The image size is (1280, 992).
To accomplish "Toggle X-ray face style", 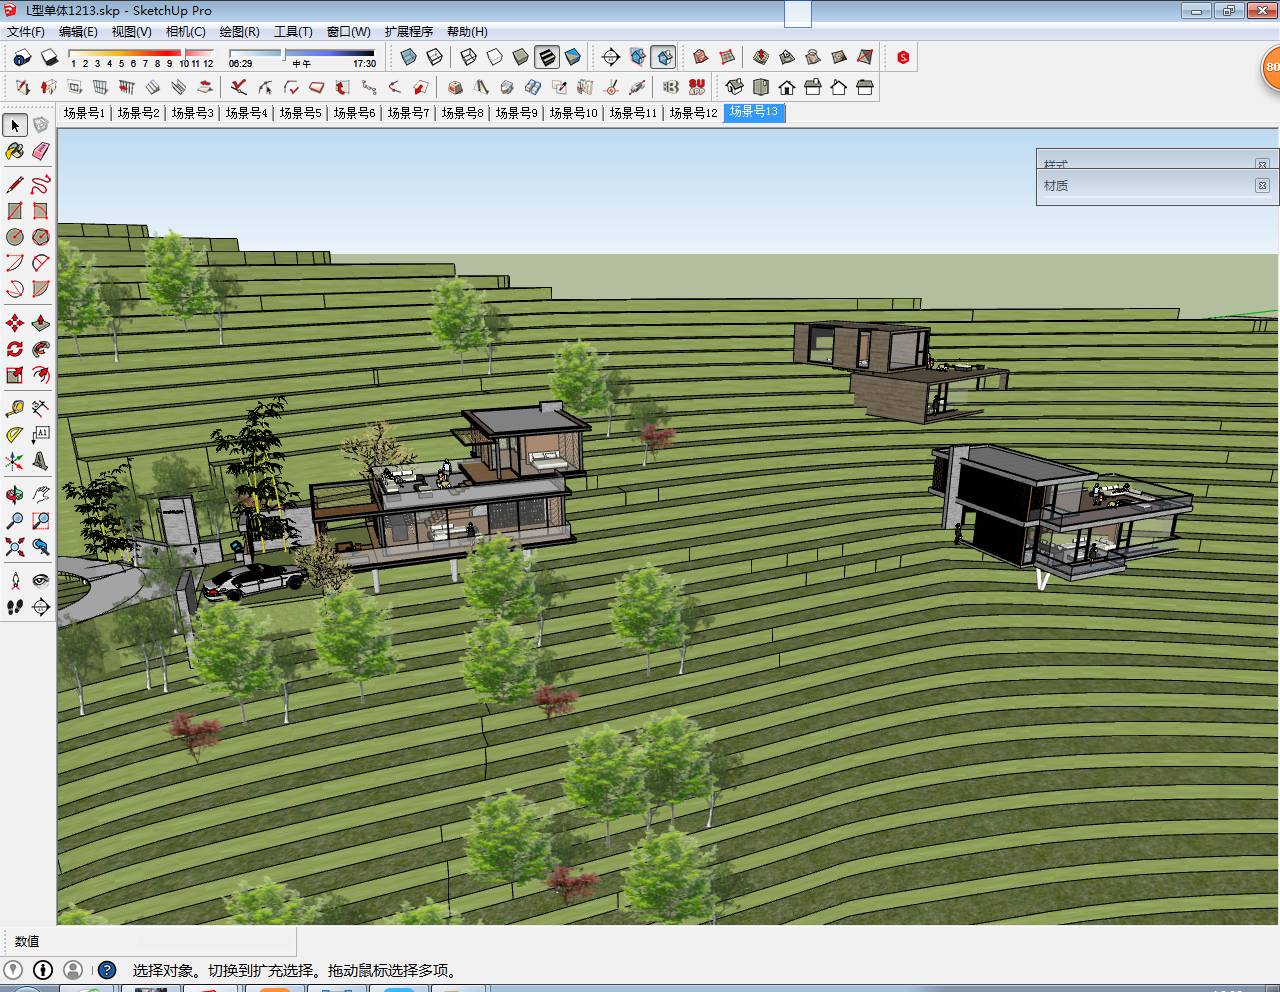I will (409, 57).
